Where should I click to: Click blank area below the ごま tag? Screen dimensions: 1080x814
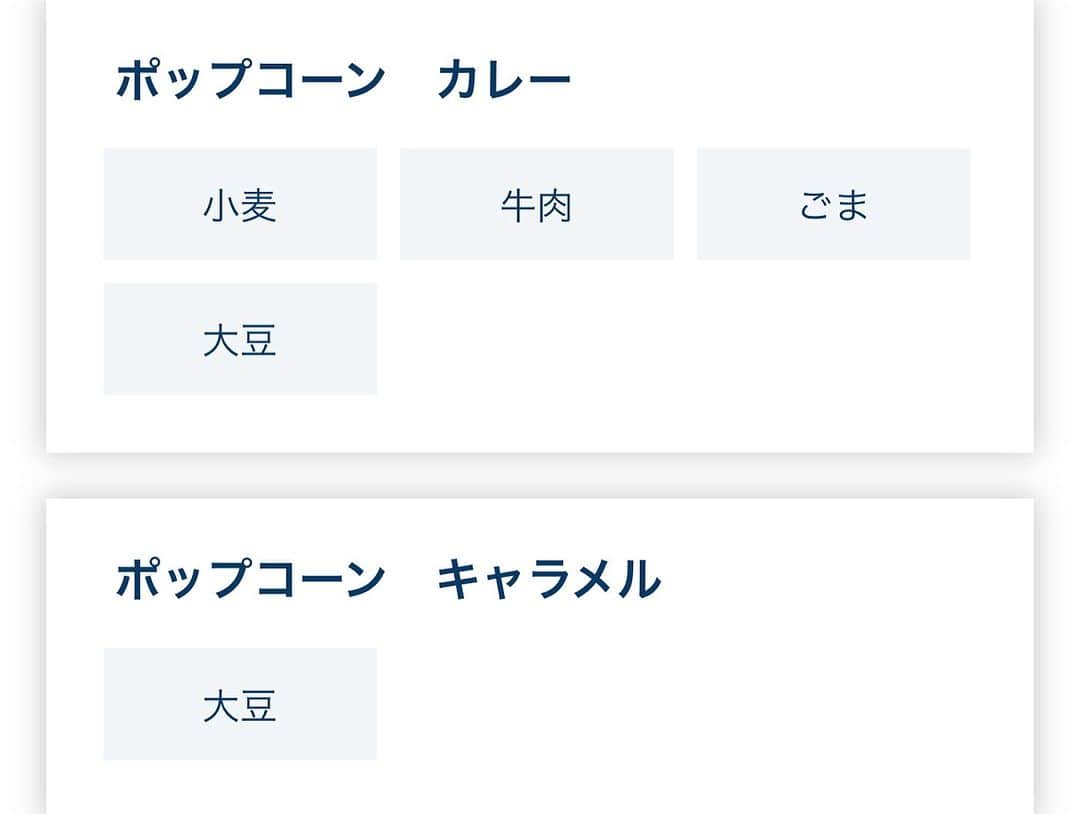pos(833,339)
